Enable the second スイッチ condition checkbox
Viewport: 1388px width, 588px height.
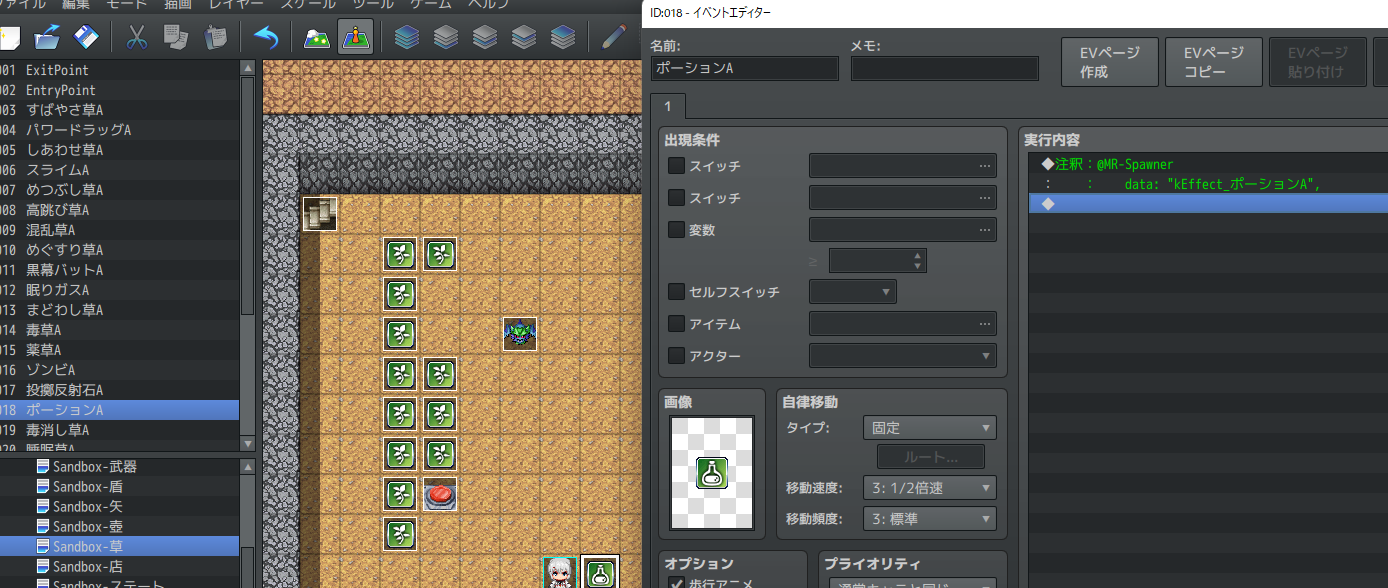pyautogui.click(x=677, y=198)
